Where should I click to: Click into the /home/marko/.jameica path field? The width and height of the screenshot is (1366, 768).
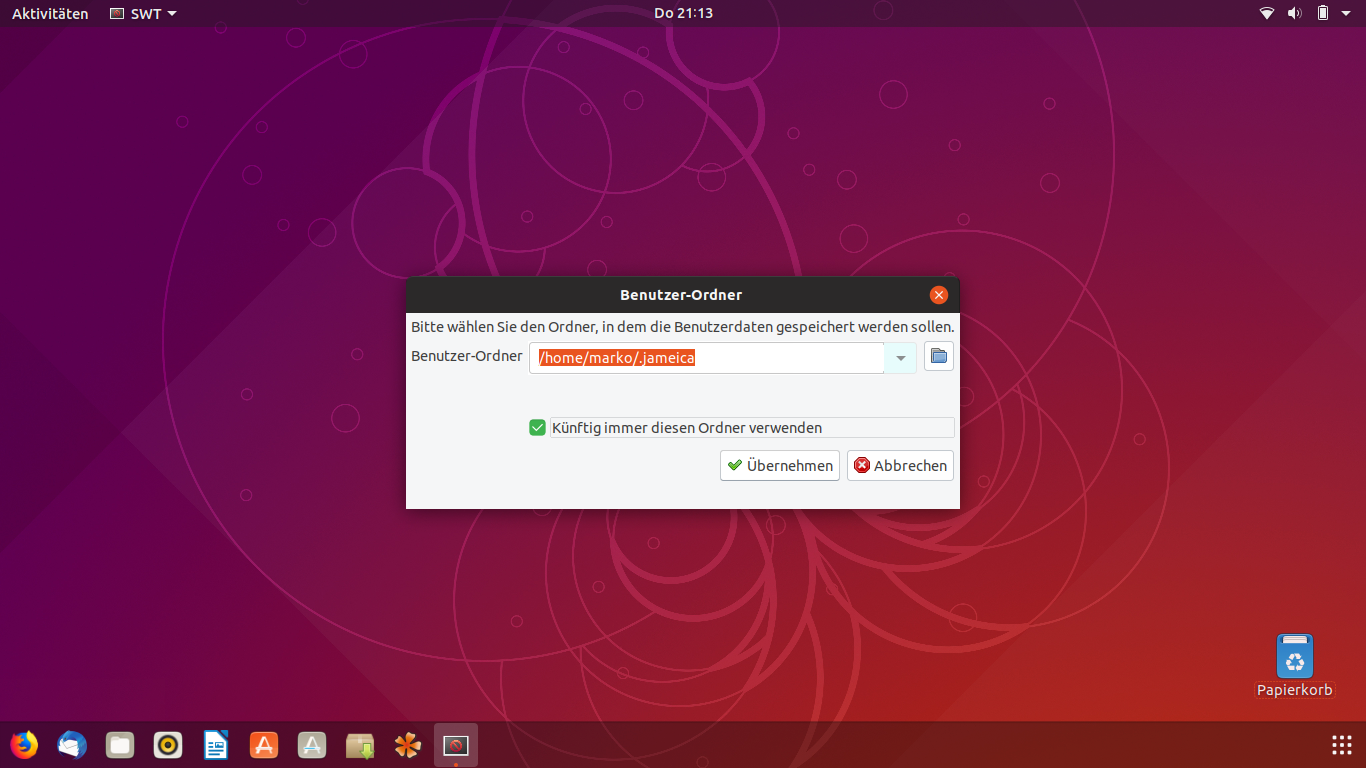(x=706, y=358)
